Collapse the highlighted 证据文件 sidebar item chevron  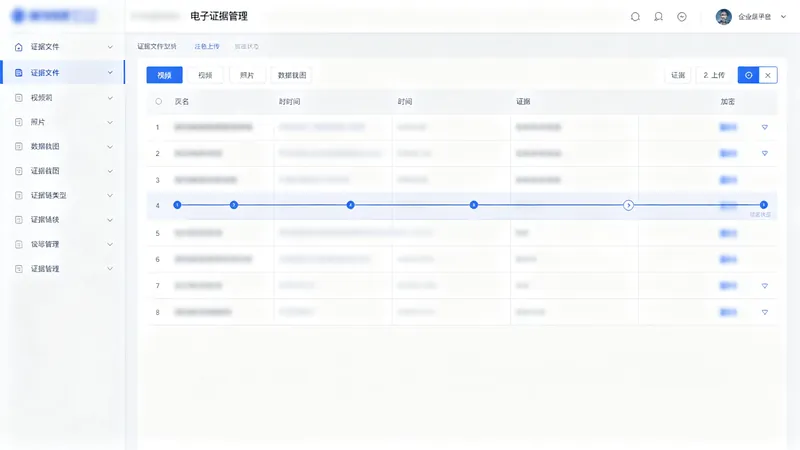(110, 72)
